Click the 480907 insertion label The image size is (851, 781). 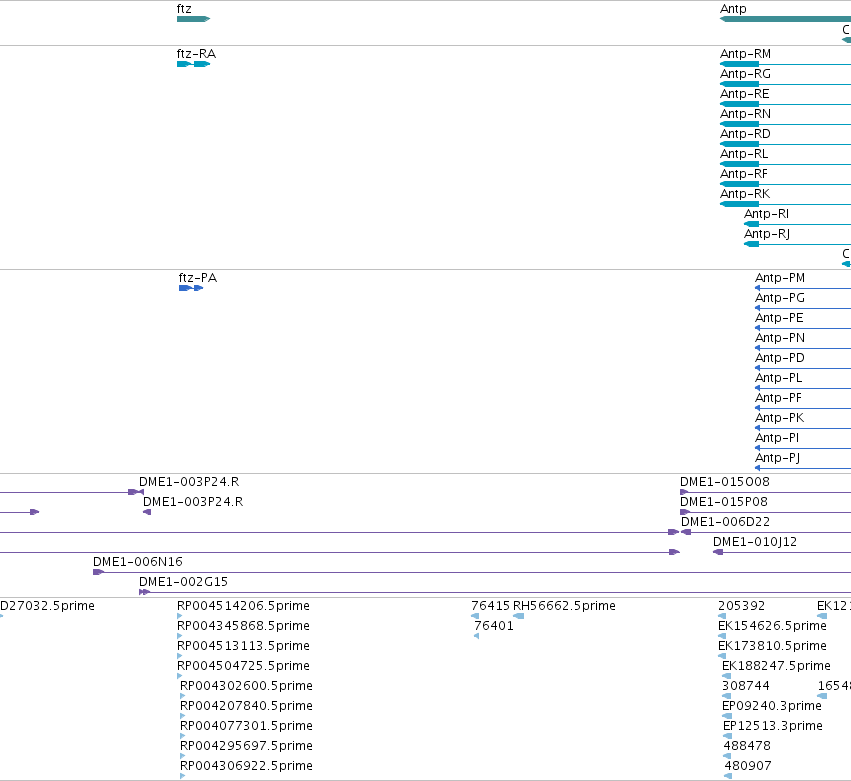click(x=748, y=766)
